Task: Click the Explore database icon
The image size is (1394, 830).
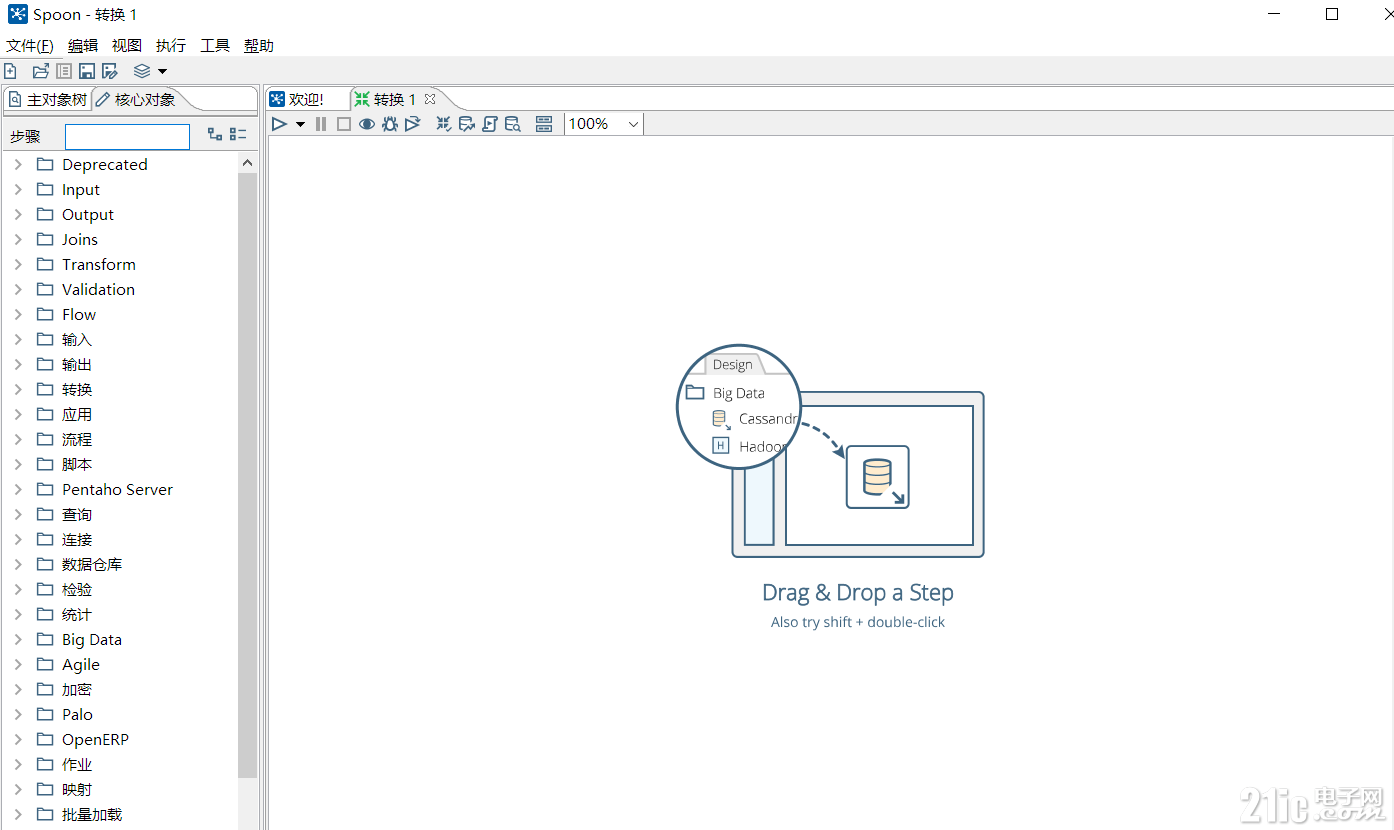Action: click(x=513, y=124)
